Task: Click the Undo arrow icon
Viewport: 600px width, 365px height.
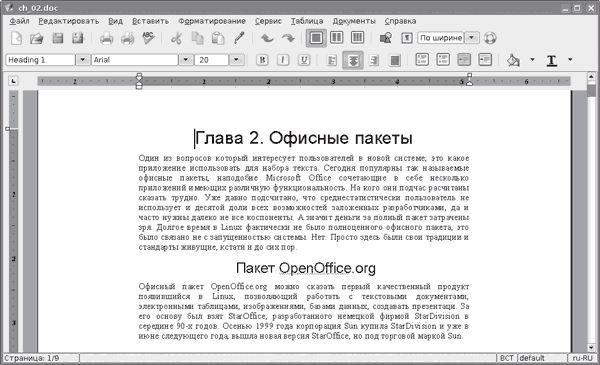Action: click(x=267, y=38)
